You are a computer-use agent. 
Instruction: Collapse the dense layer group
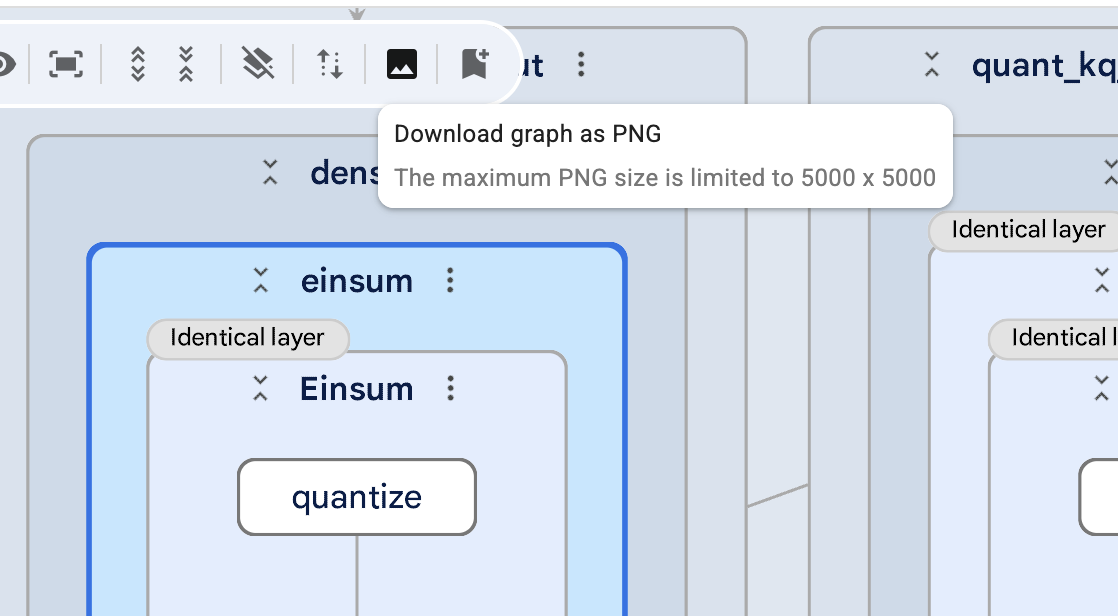tap(270, 173)
